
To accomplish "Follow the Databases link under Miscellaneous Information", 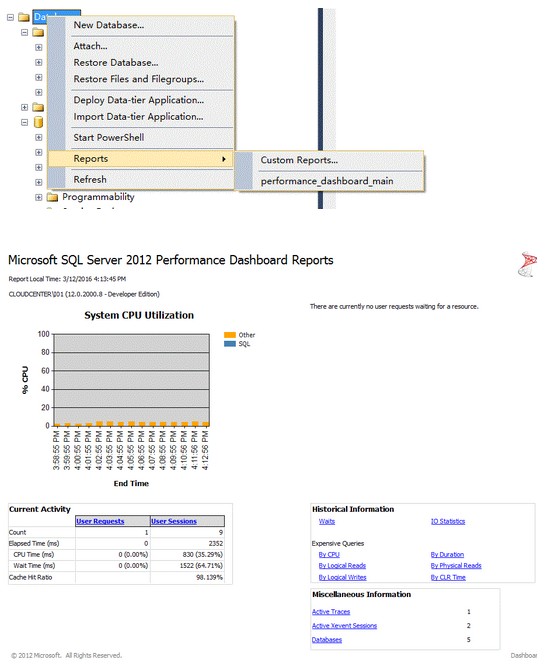I will click(327, 640).
